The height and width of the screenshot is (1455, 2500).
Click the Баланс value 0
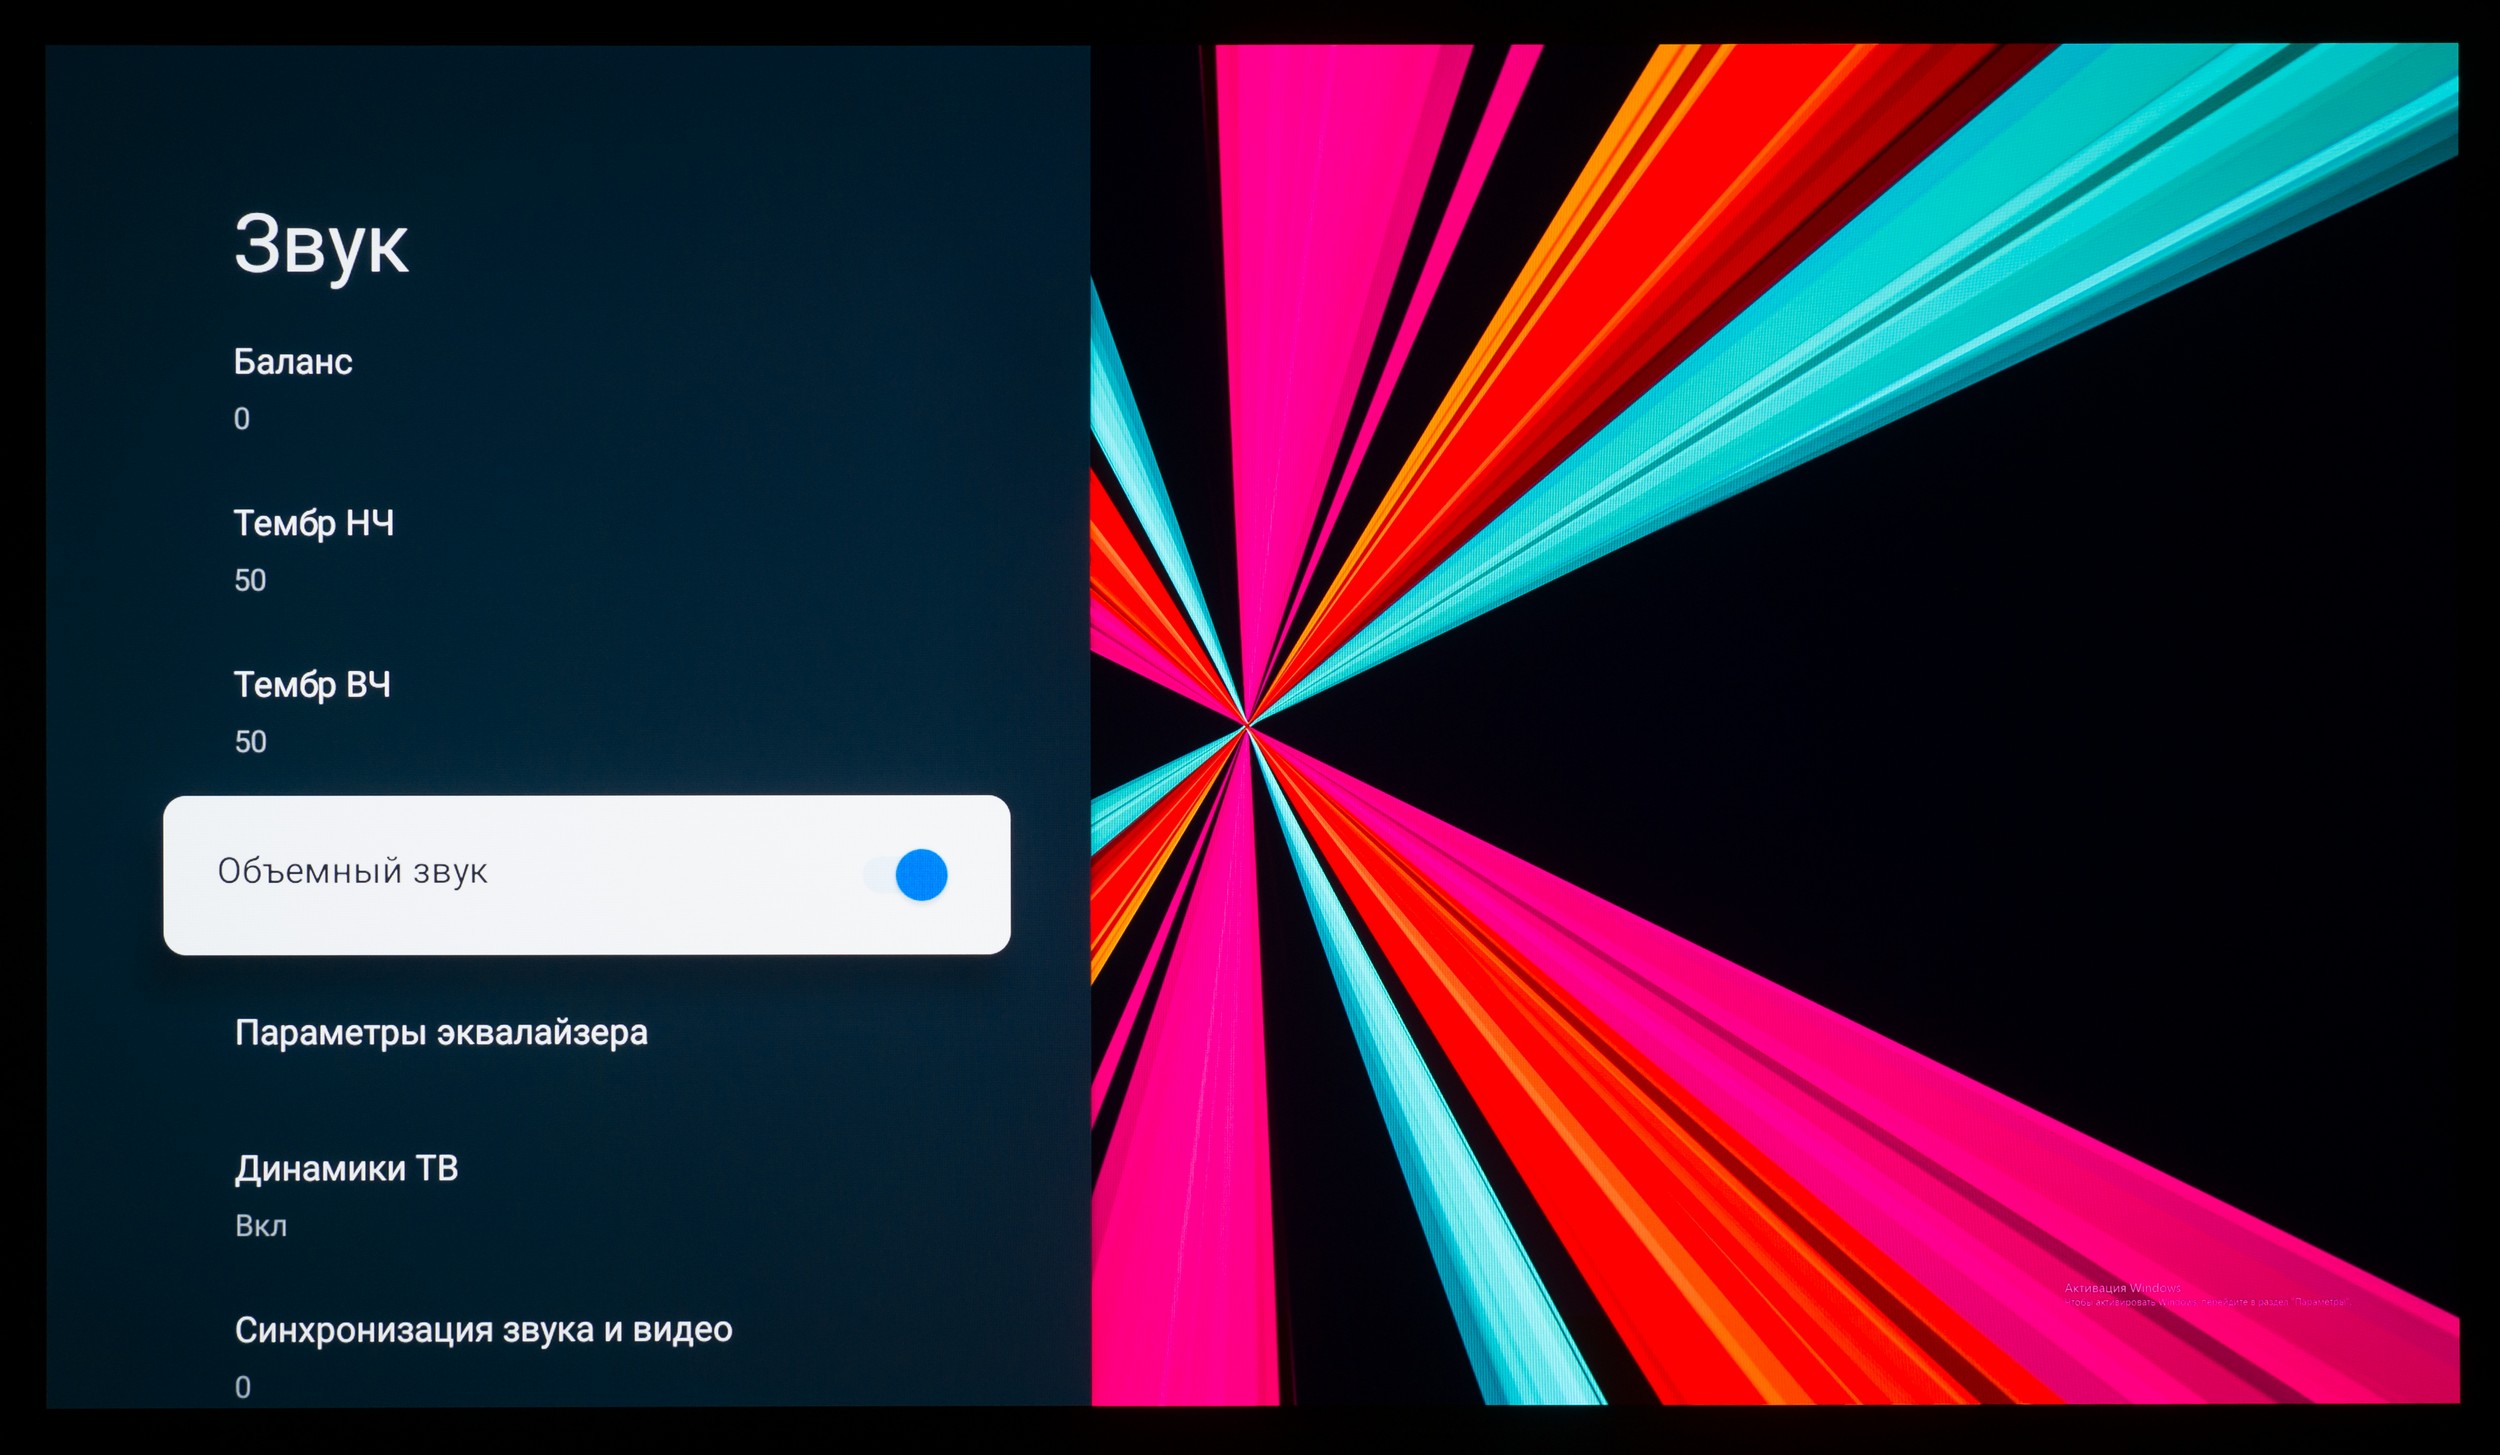point(242,419)
